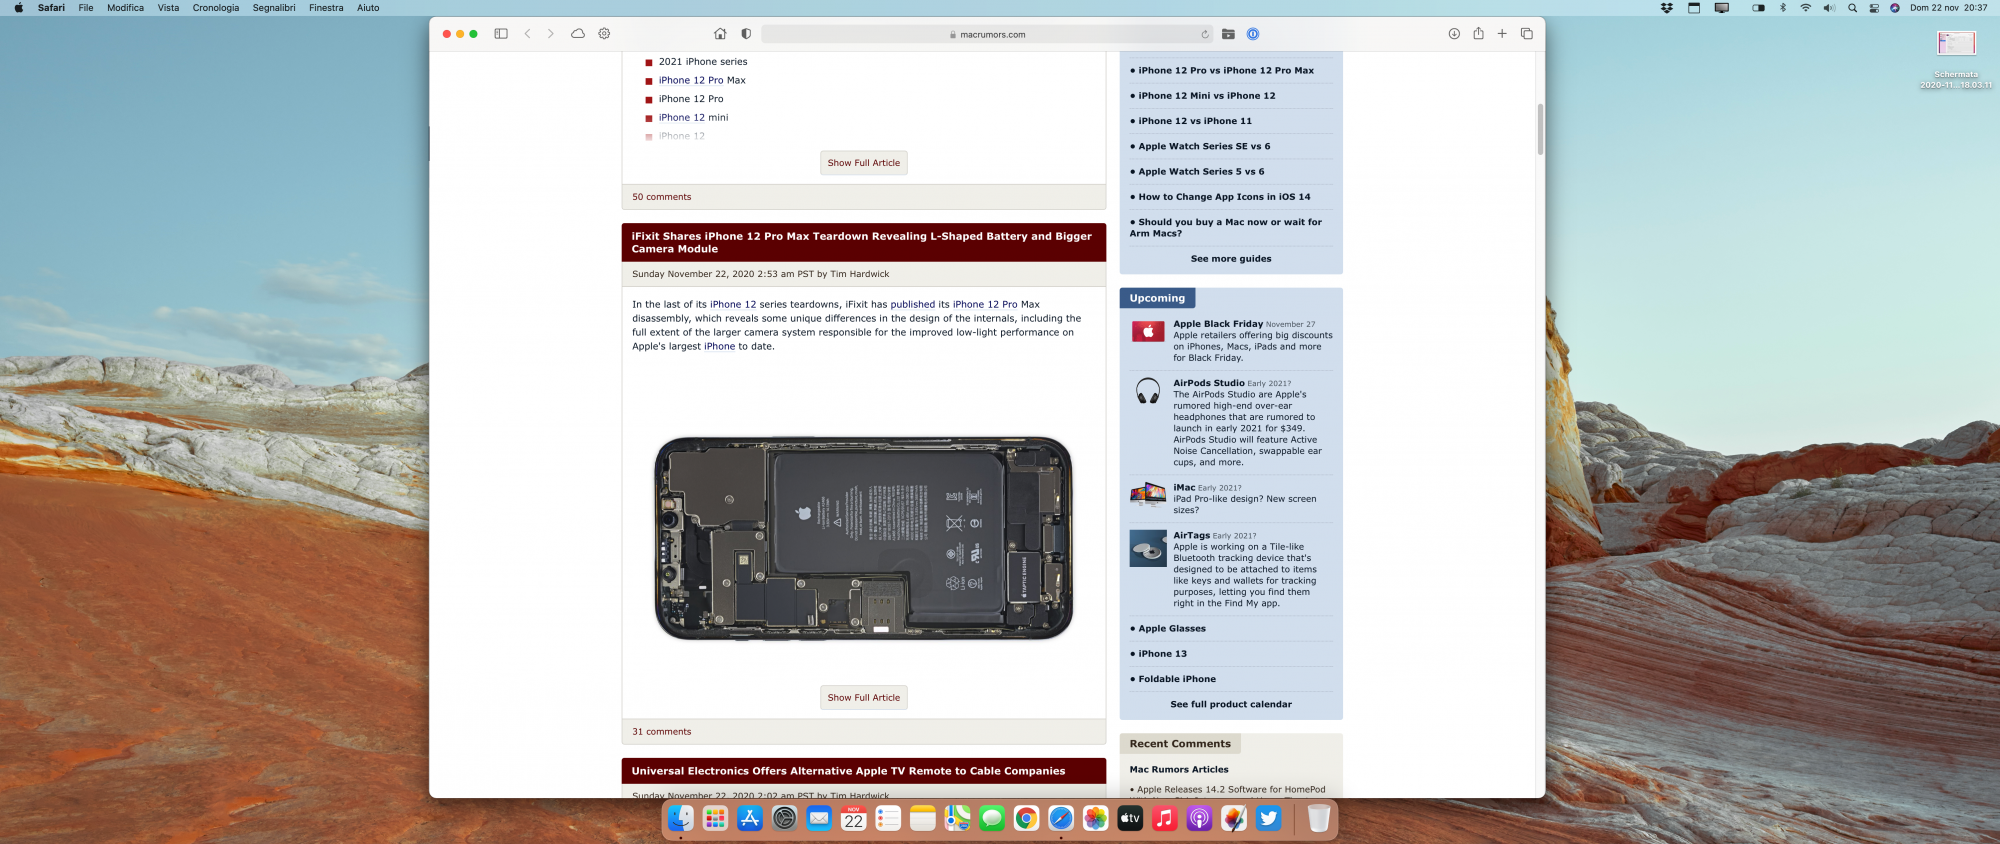
Task: Open the display mirroring menu bar icon
Action: tap(1722, 8)
